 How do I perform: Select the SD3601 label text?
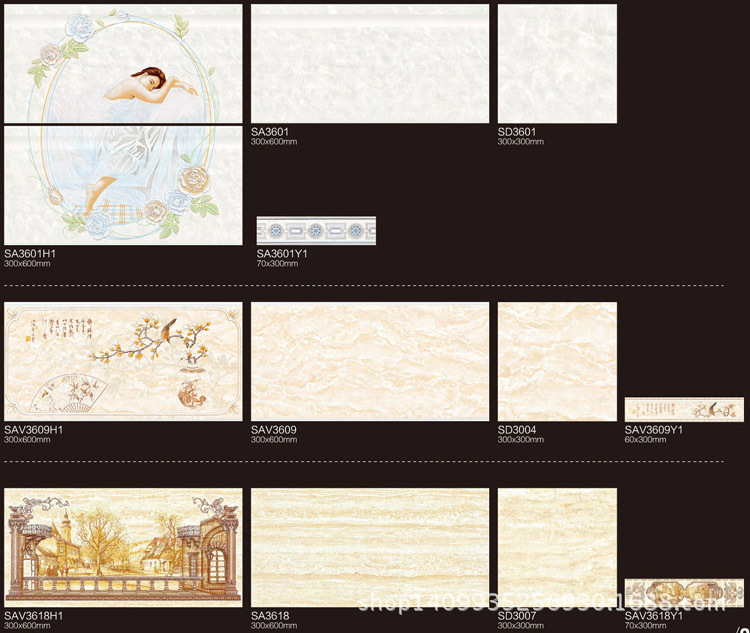click(517, 132)
